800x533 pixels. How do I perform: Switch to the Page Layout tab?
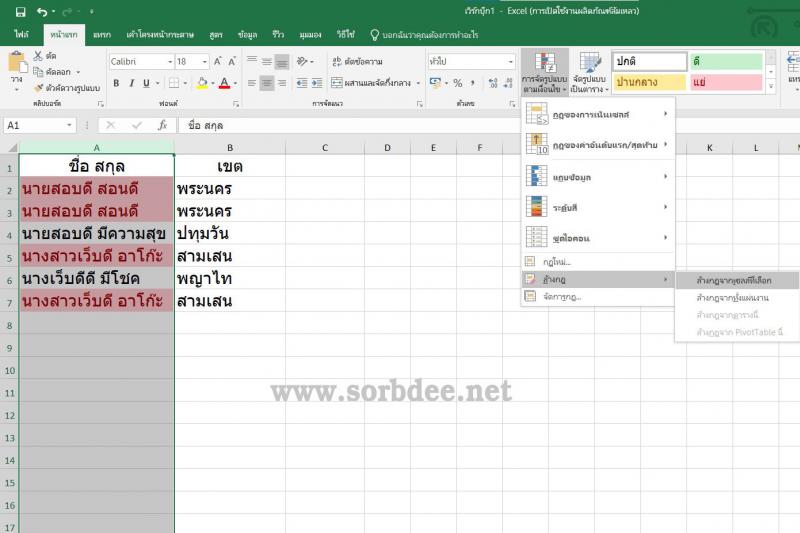(160, 35)
